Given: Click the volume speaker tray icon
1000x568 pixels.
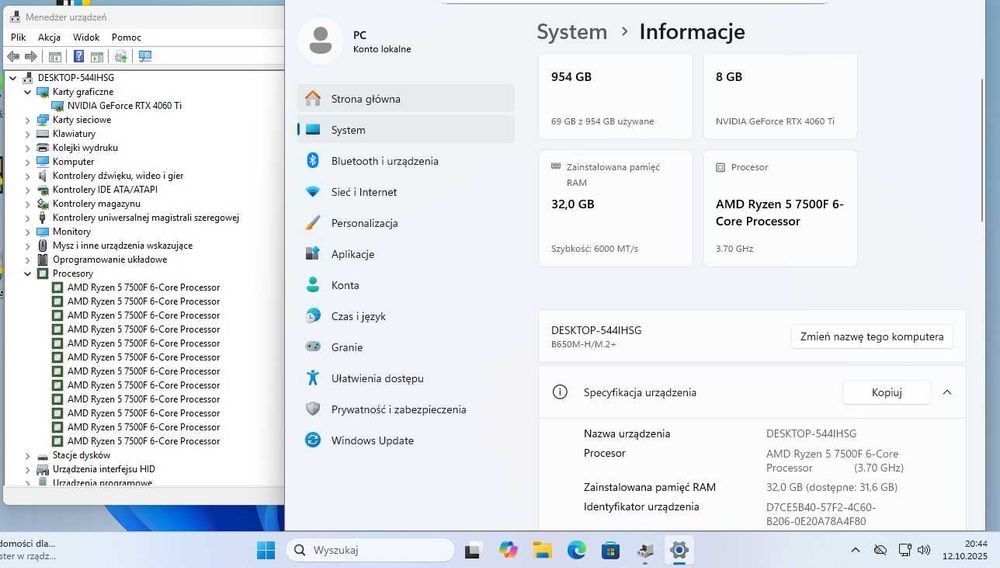Looking at the screenshot, I should coord(923,550).
